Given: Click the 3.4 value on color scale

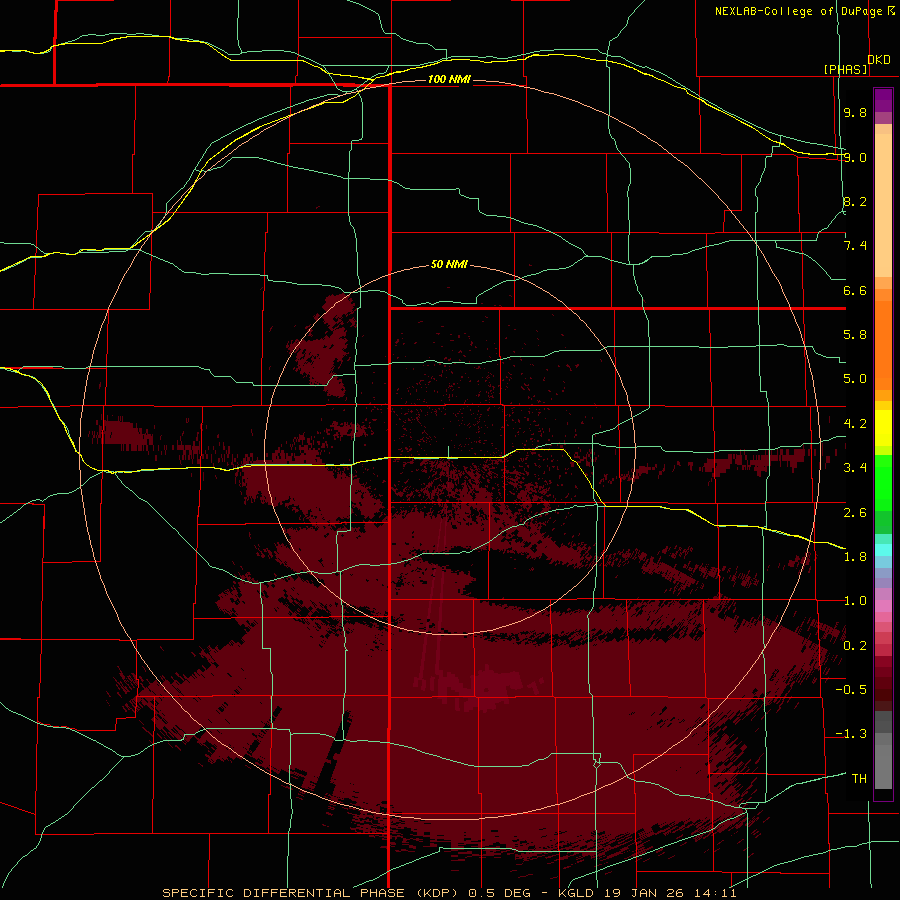Looking at the screenshot, I should [855, 468].
